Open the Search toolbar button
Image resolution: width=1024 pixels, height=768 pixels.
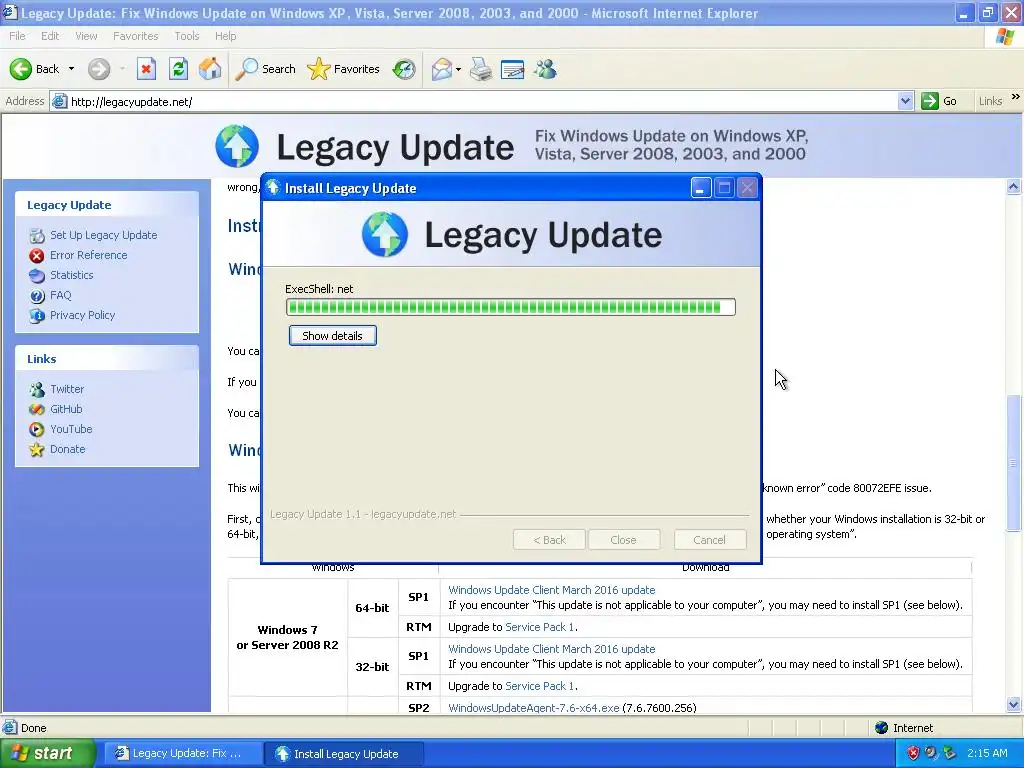tap(265, 69)
